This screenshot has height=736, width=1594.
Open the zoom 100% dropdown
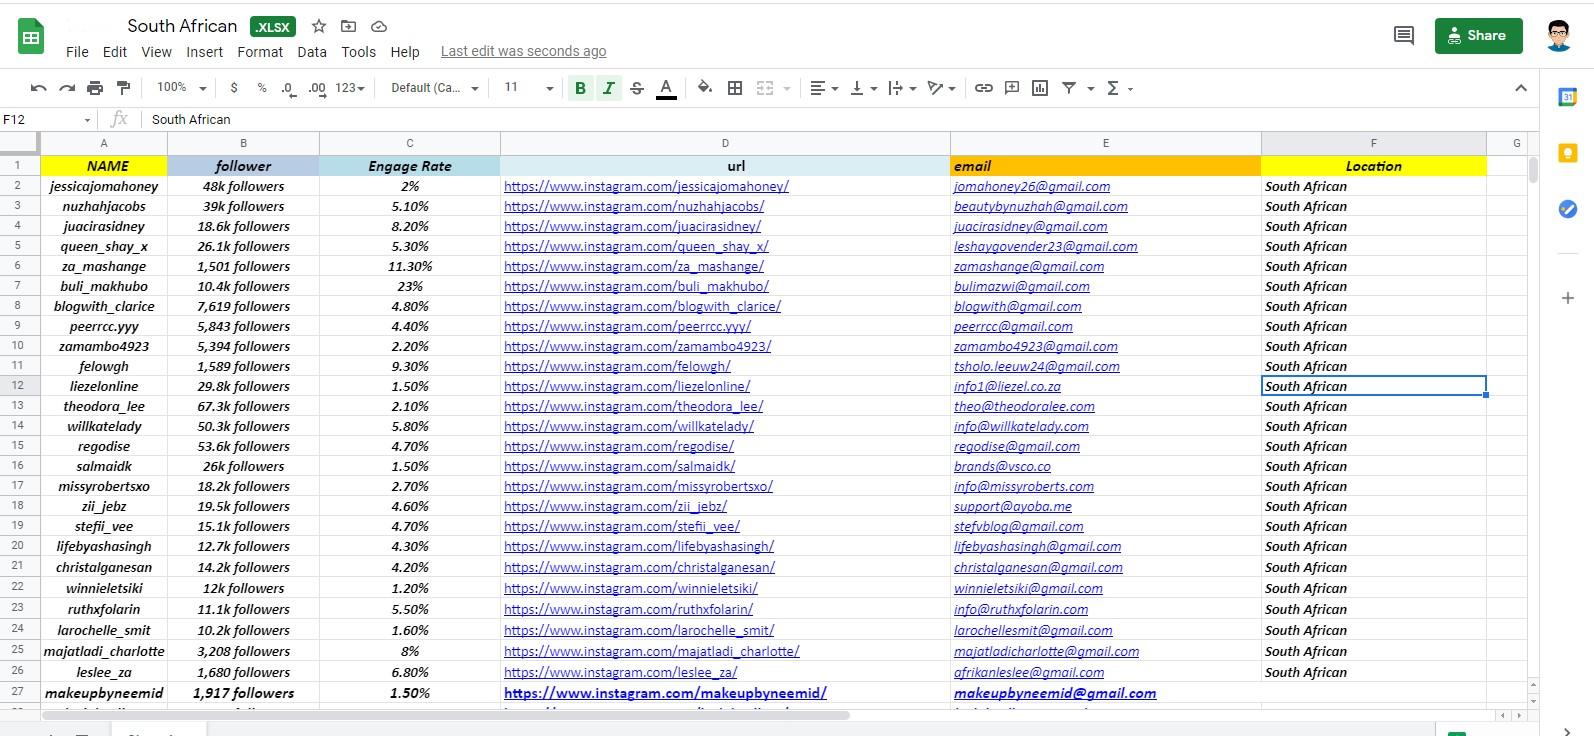pyautogui.click(x=181, y=88)
